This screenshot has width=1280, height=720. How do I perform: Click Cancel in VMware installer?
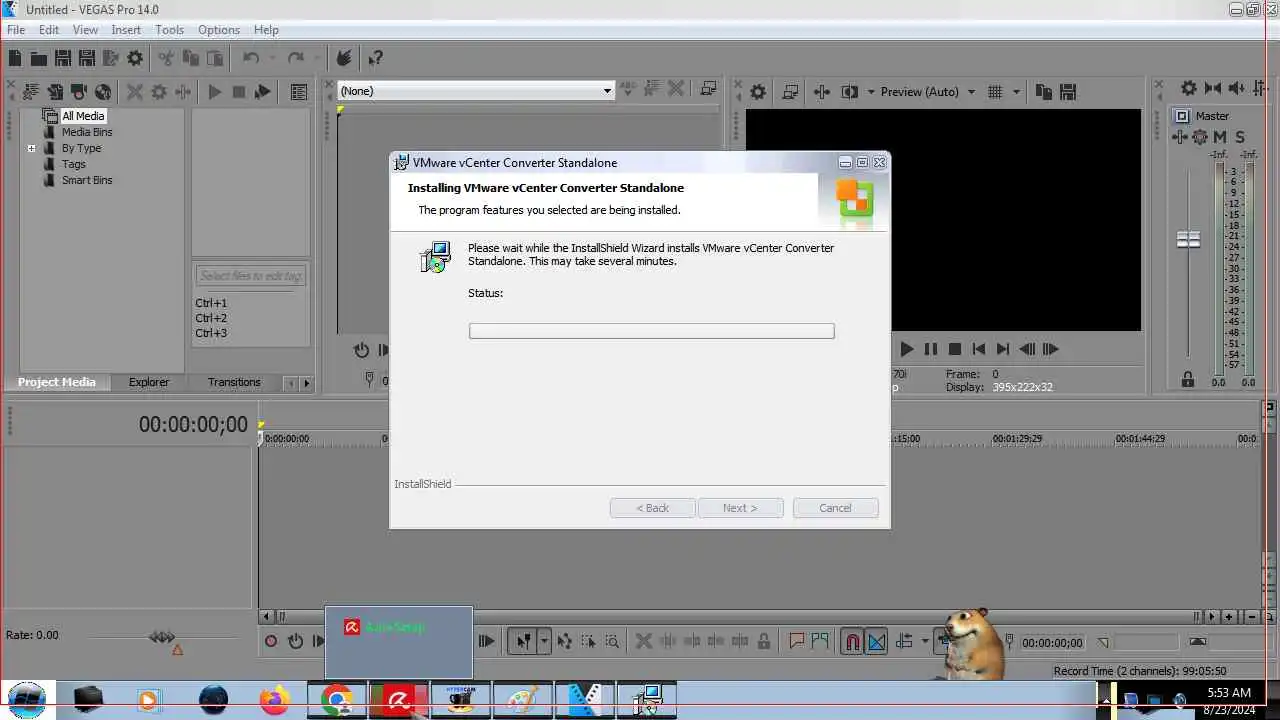(x=836, y=508)
